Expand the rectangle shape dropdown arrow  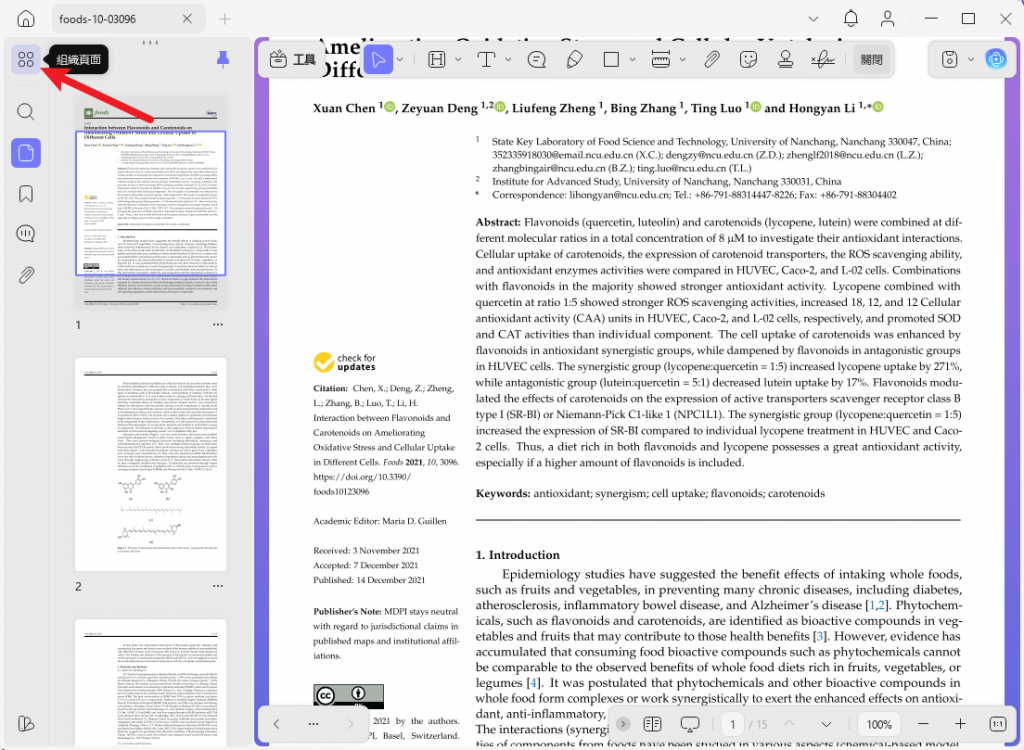pyautogui.click(x=632, y=59)
